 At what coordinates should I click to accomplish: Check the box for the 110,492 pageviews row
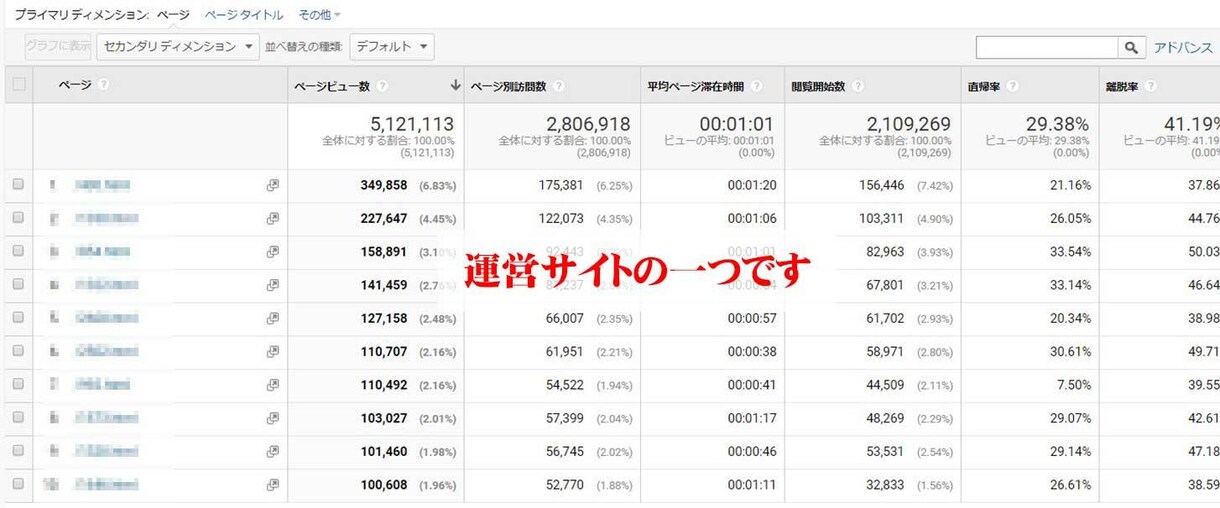(x=18, y=385)
